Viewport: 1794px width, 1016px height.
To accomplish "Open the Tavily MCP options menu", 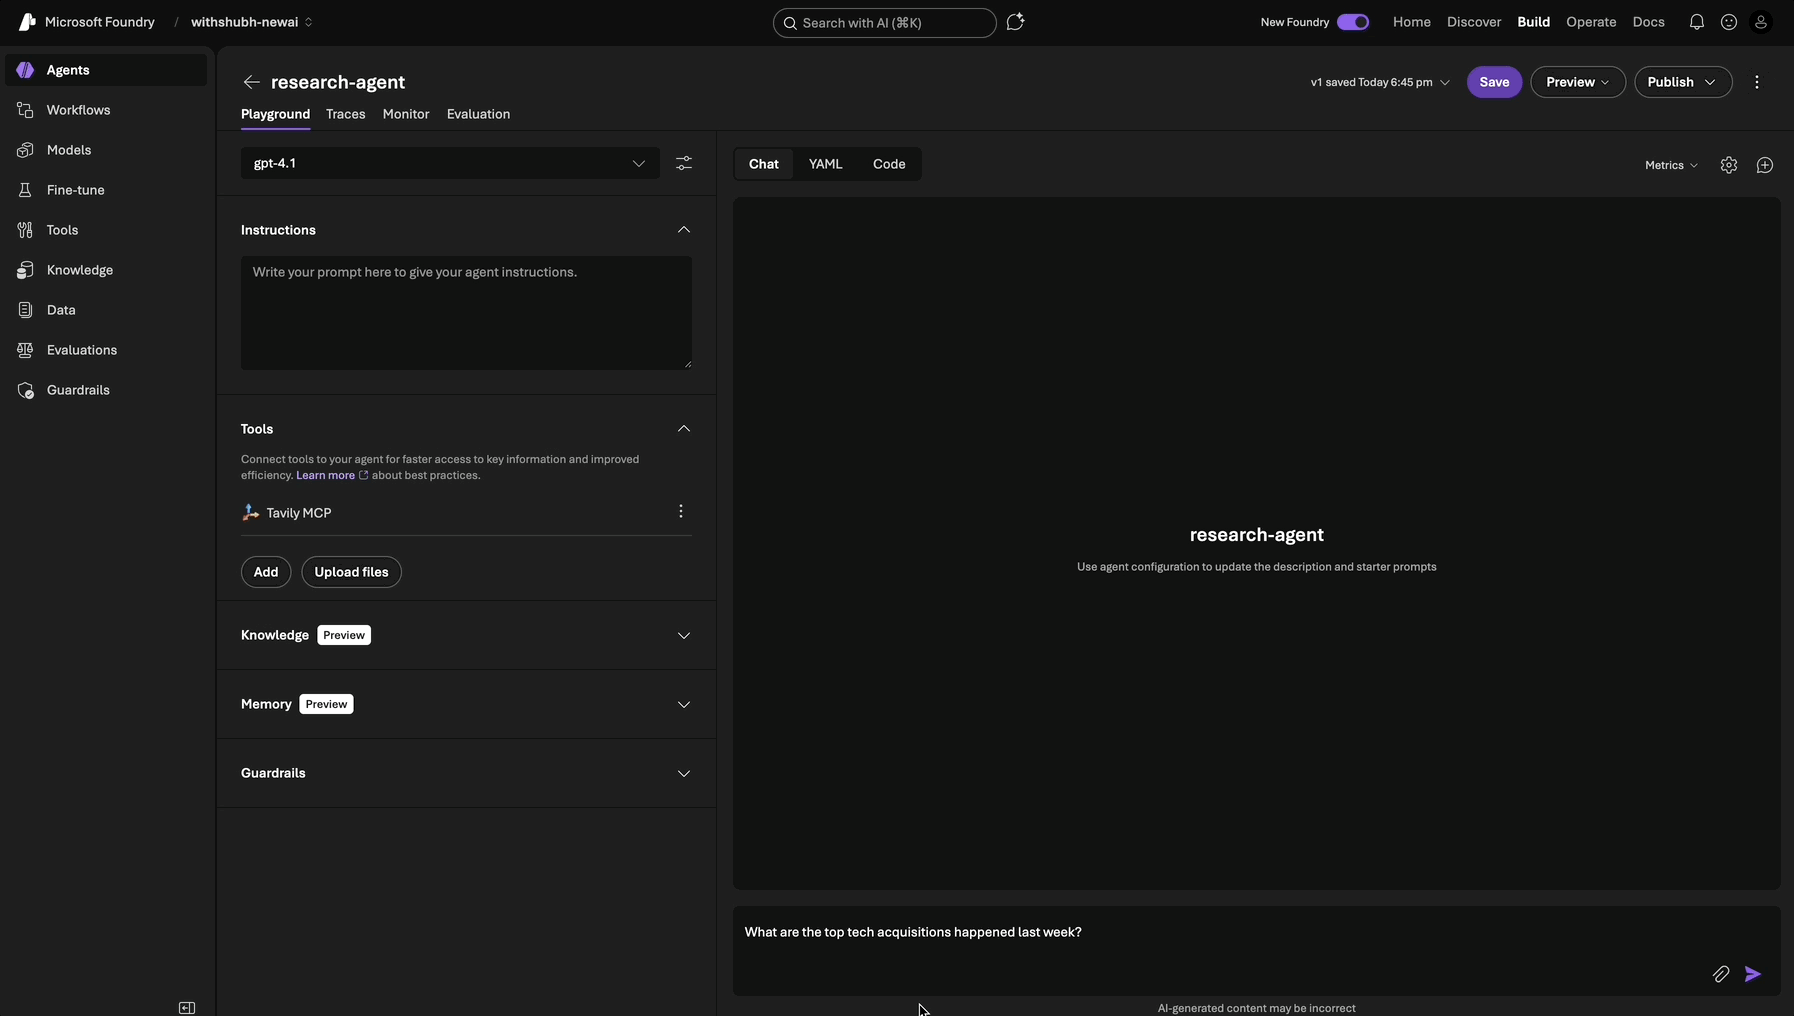I will point(680,511).
